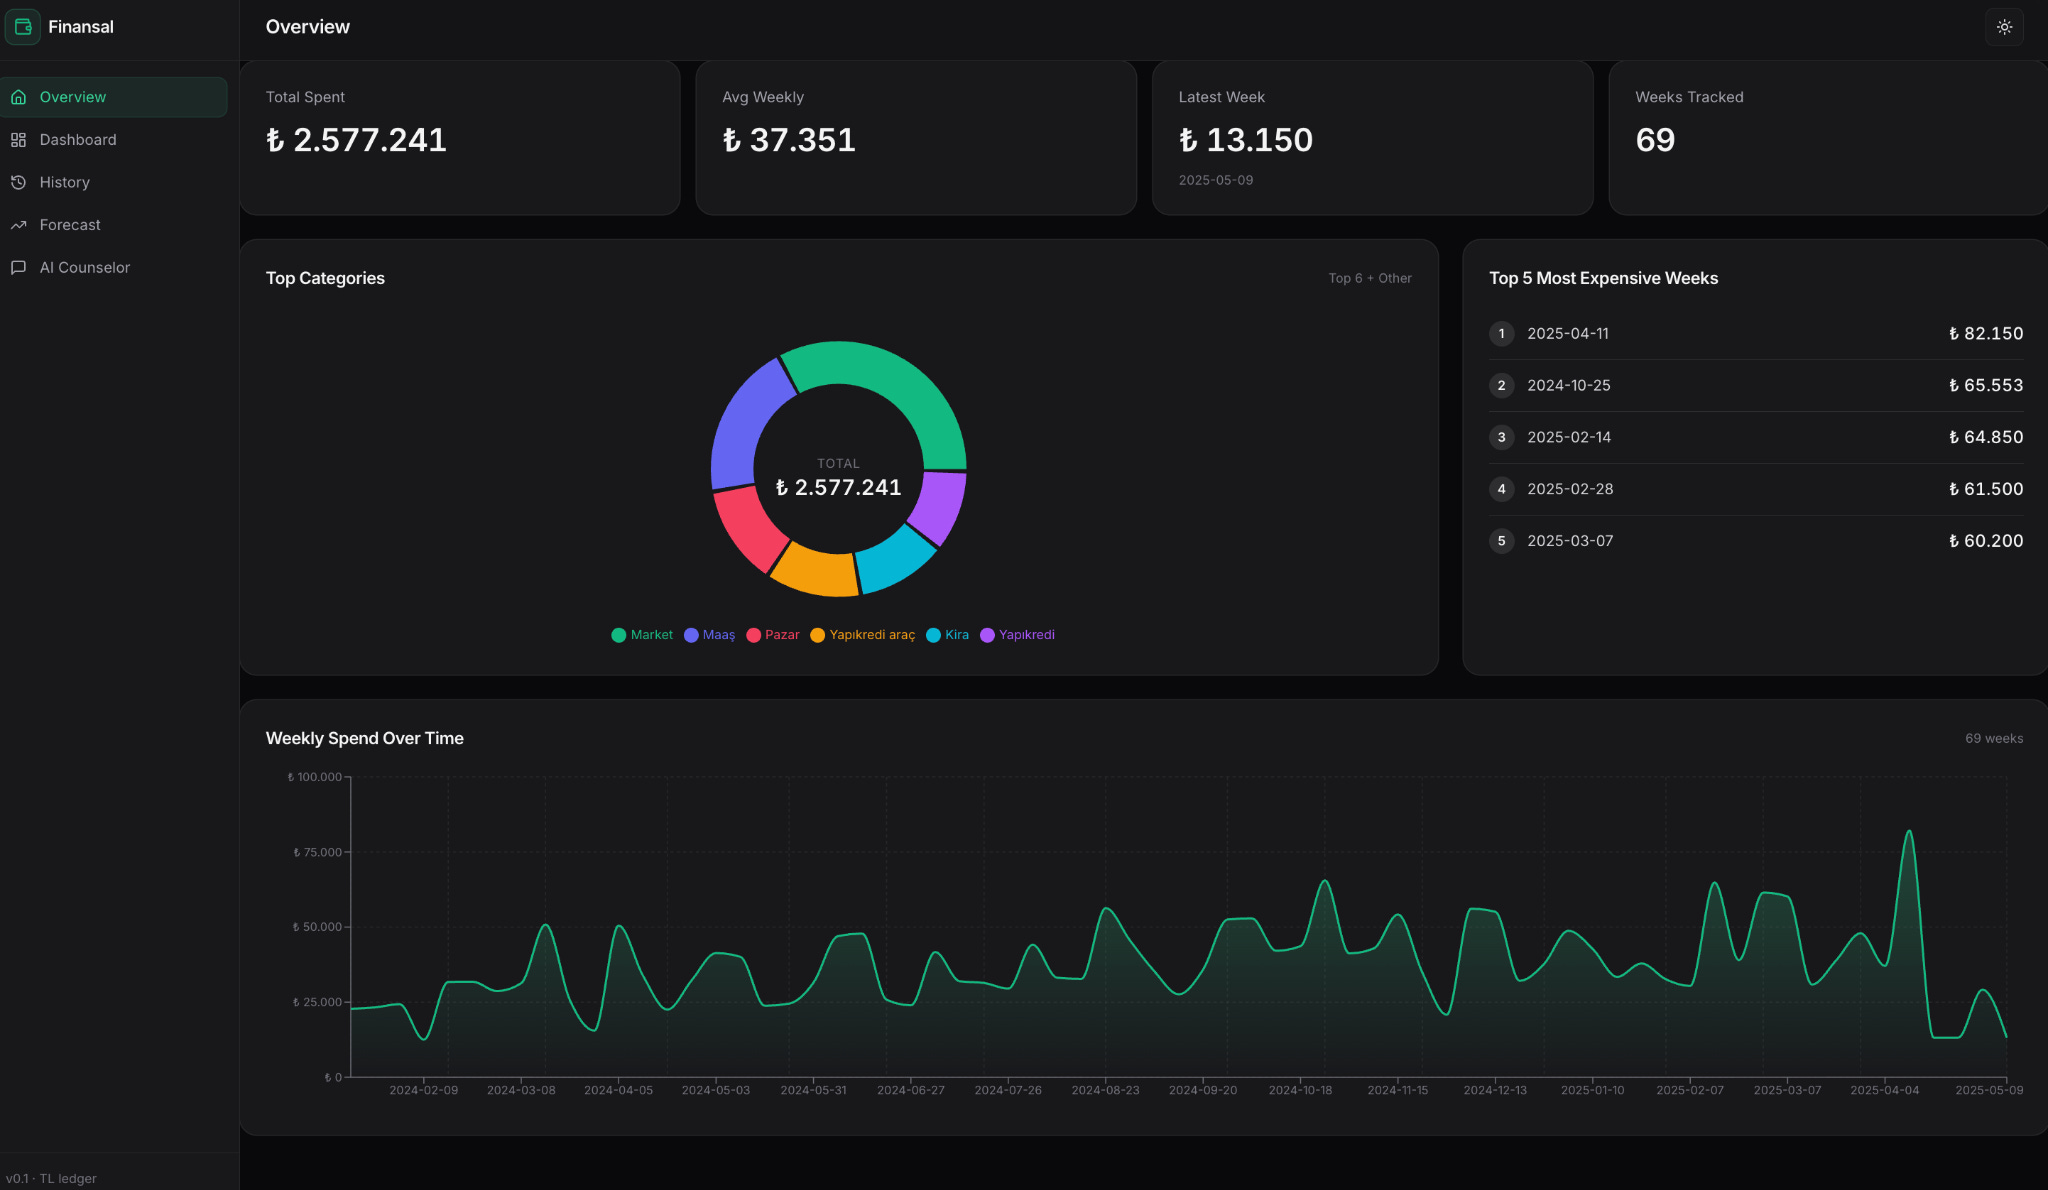
Task: Click the cyan Kira legend dot
Action: pyautogui.click(x=933, y=635)
